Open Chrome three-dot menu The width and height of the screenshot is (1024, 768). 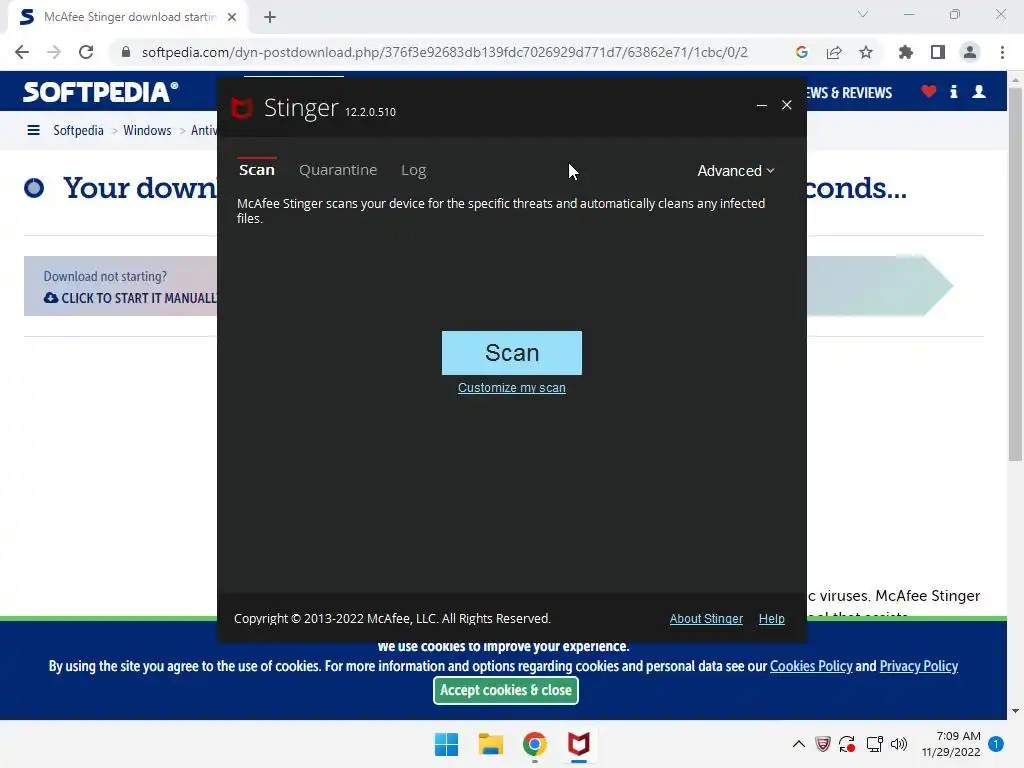point(1002,52)
